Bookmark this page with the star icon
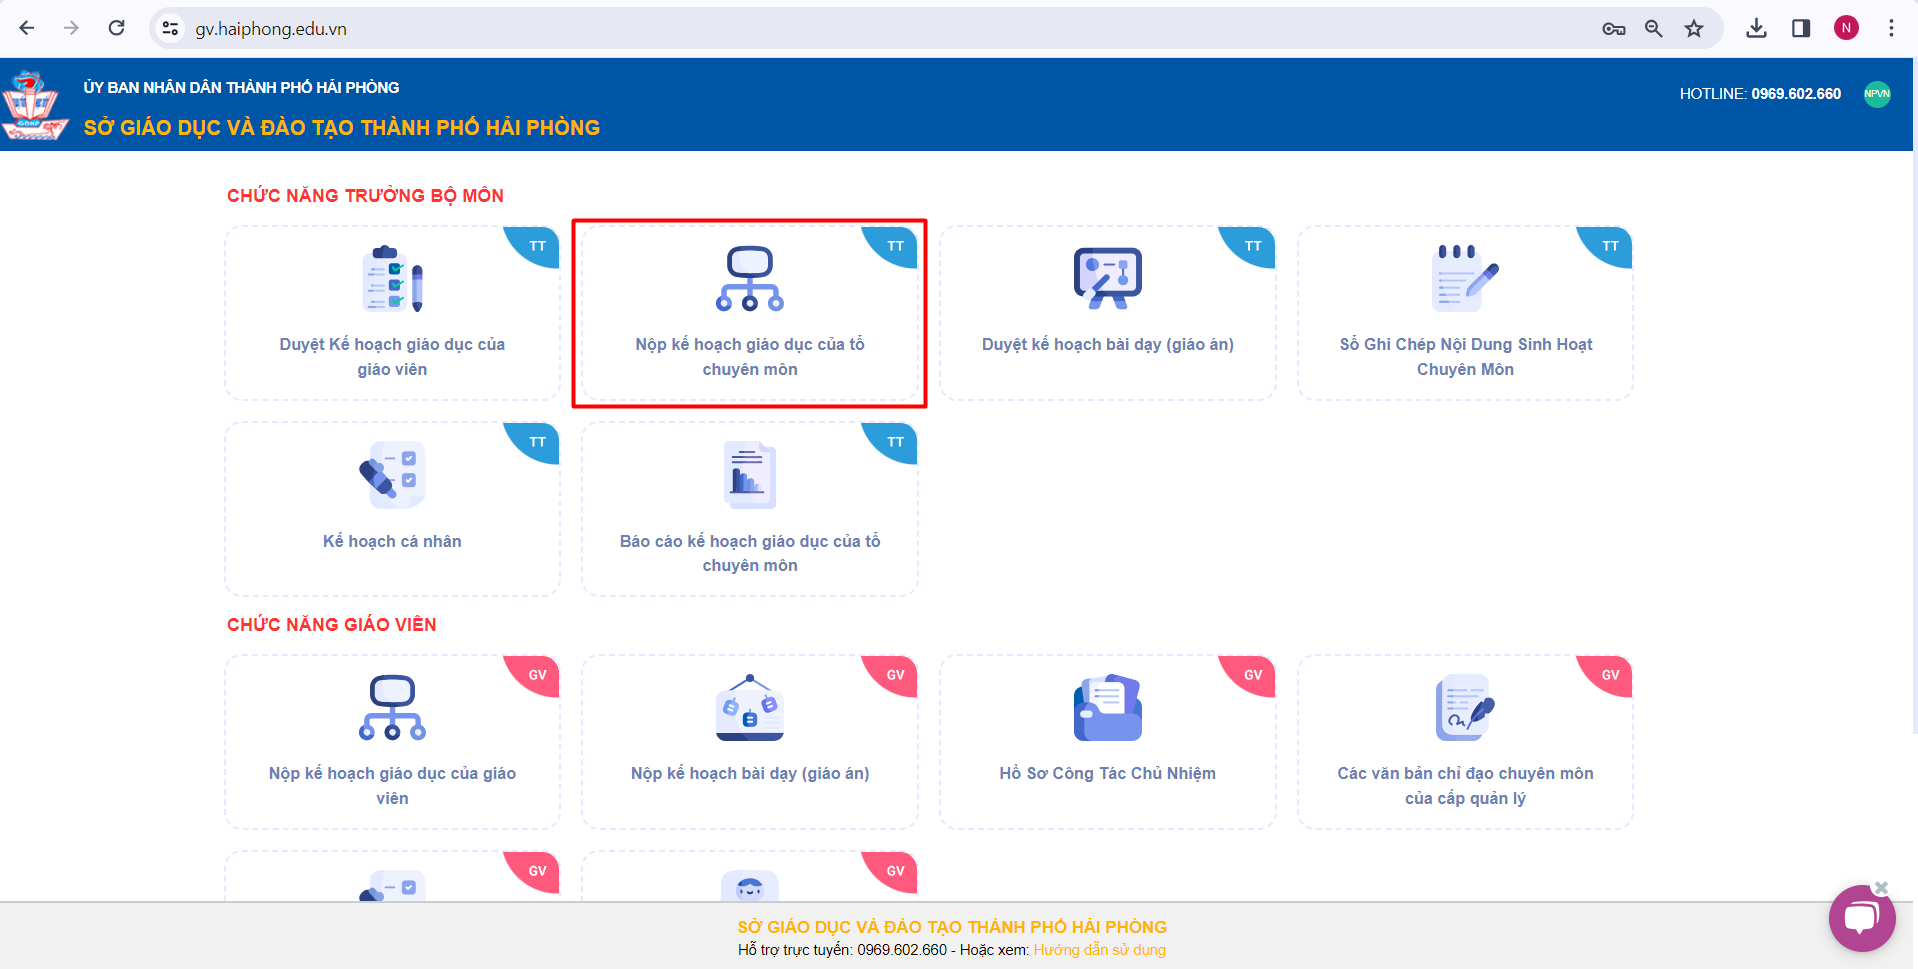Viewport: 1918px width, 969px height. coord(1693,28)
